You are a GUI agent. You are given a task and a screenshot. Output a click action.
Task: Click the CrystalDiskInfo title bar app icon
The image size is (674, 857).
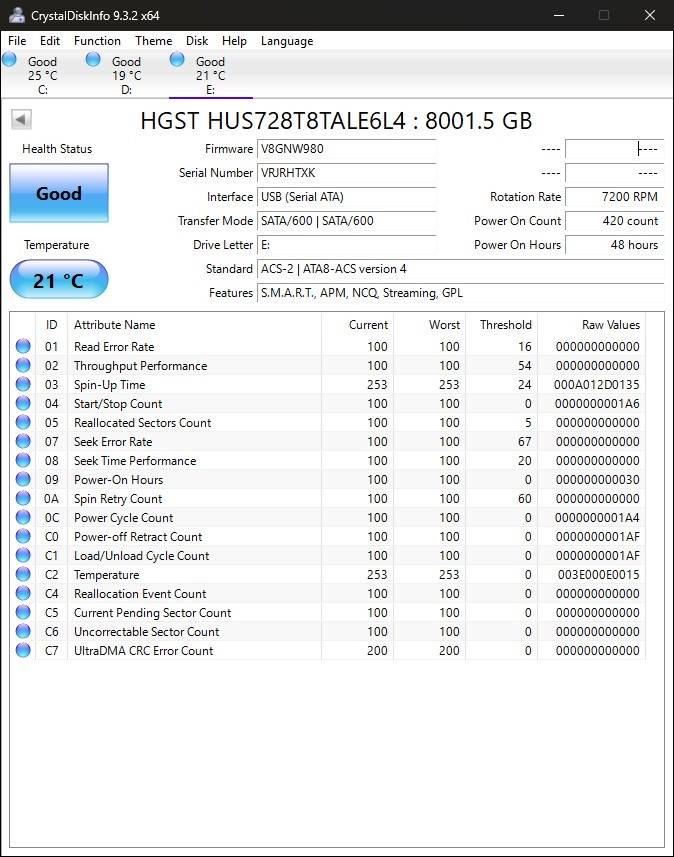pyautogui.click(x=17, y=15)
